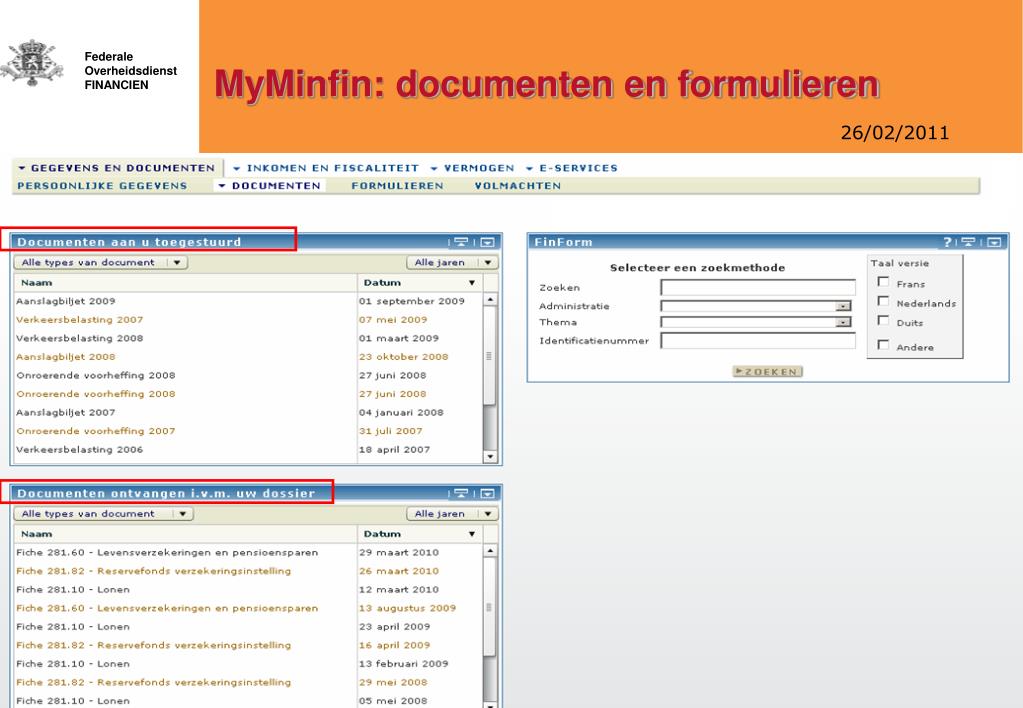Click Naam column header in ontvangen panel

coord(185,534)
